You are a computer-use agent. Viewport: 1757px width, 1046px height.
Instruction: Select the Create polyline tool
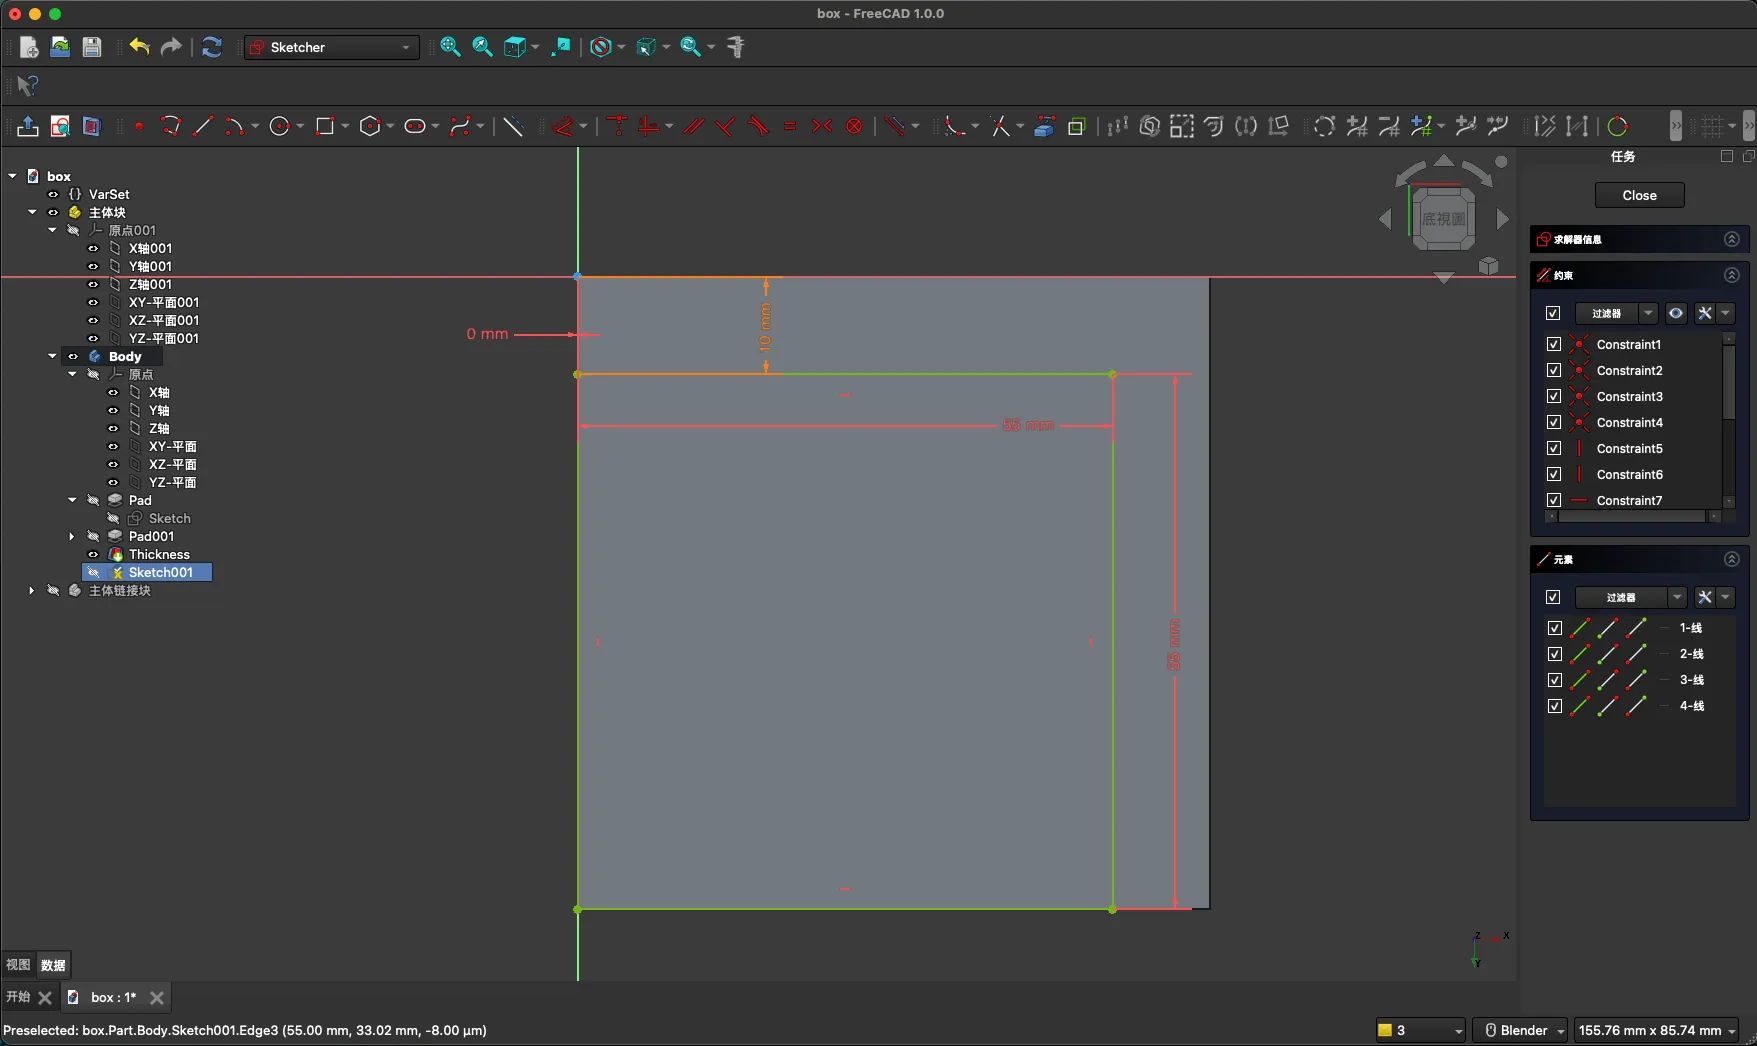pyautogui.click(x=171, y=126)
